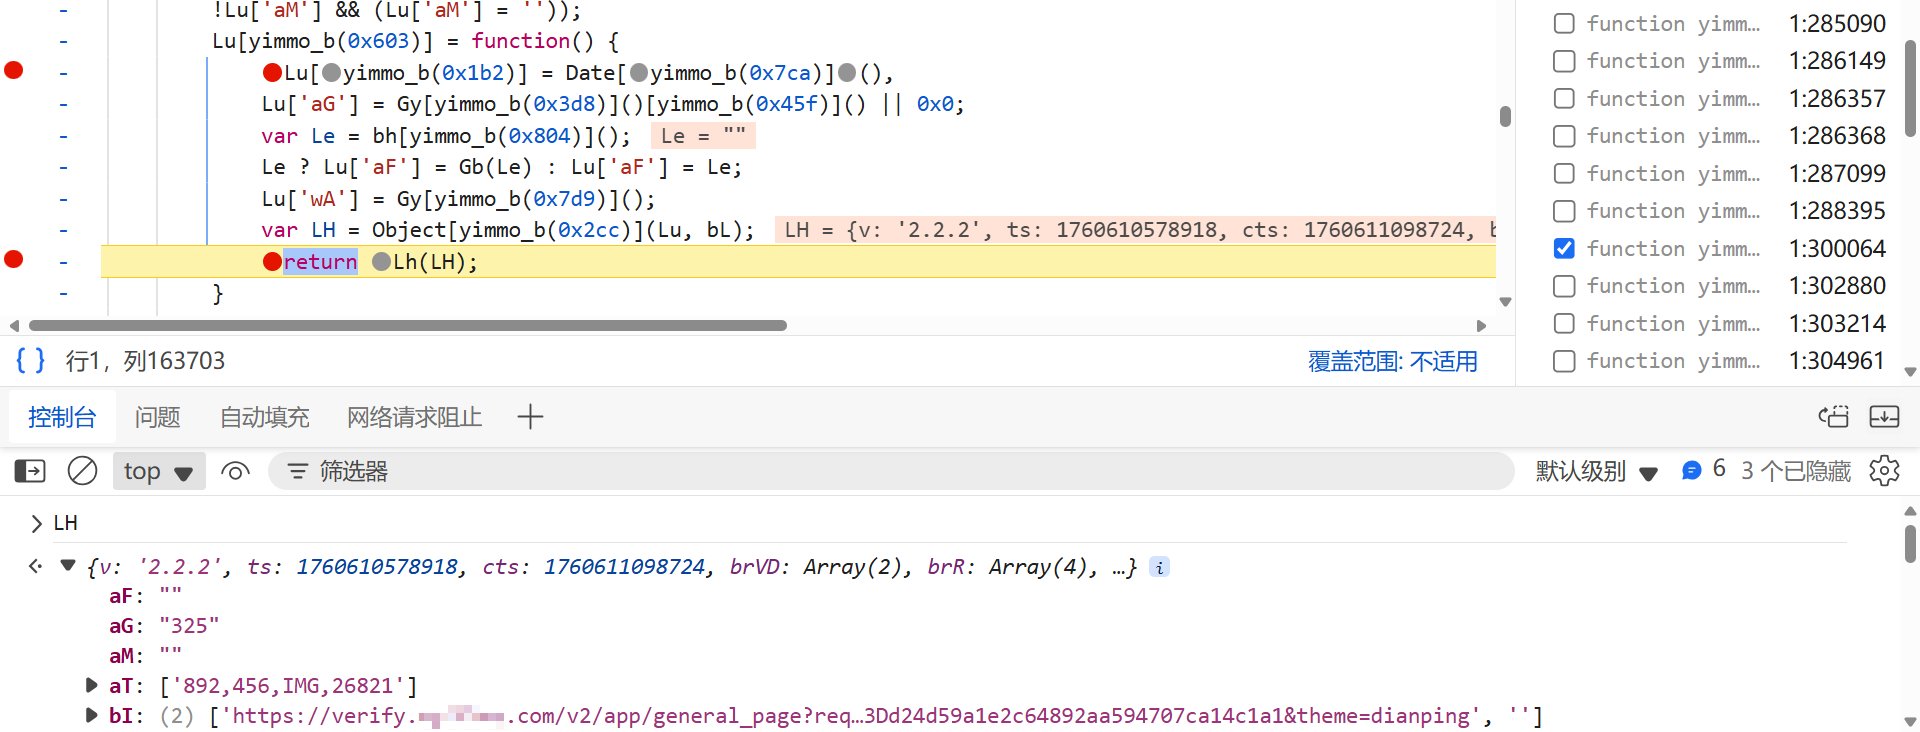Clear console with the ban icon
The height and width of the screenshot is (732, 1920).
(x=82, y=470)
